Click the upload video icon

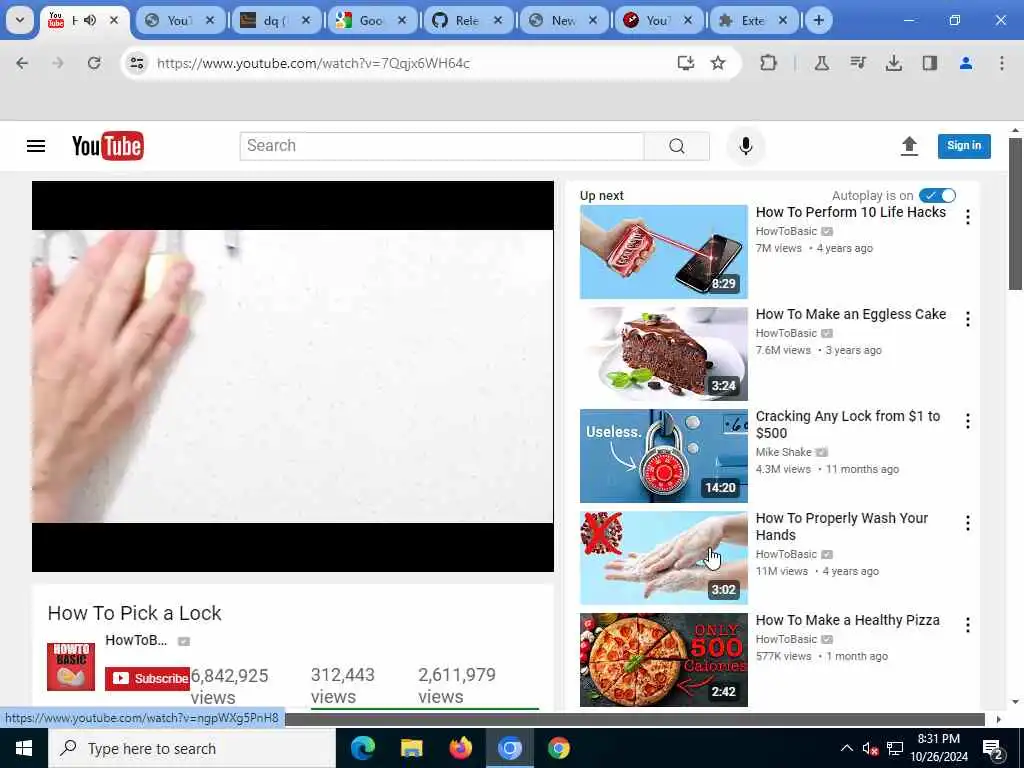[909, 146]
